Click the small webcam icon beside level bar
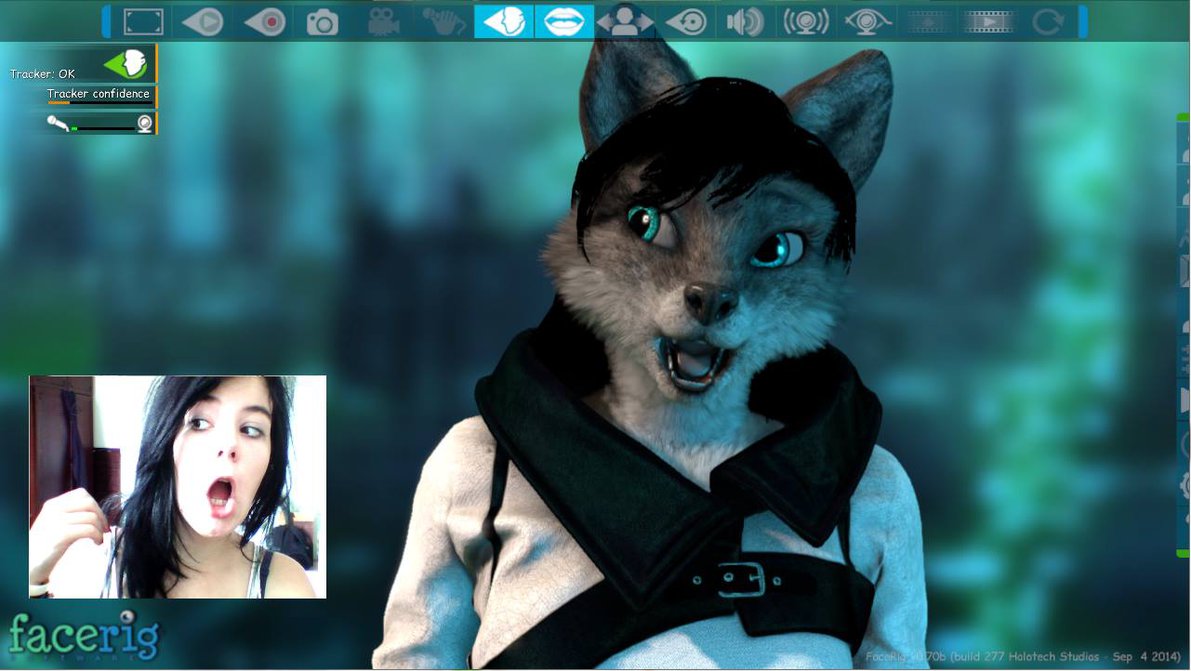 pyautogui.click(x=145, y=123)
